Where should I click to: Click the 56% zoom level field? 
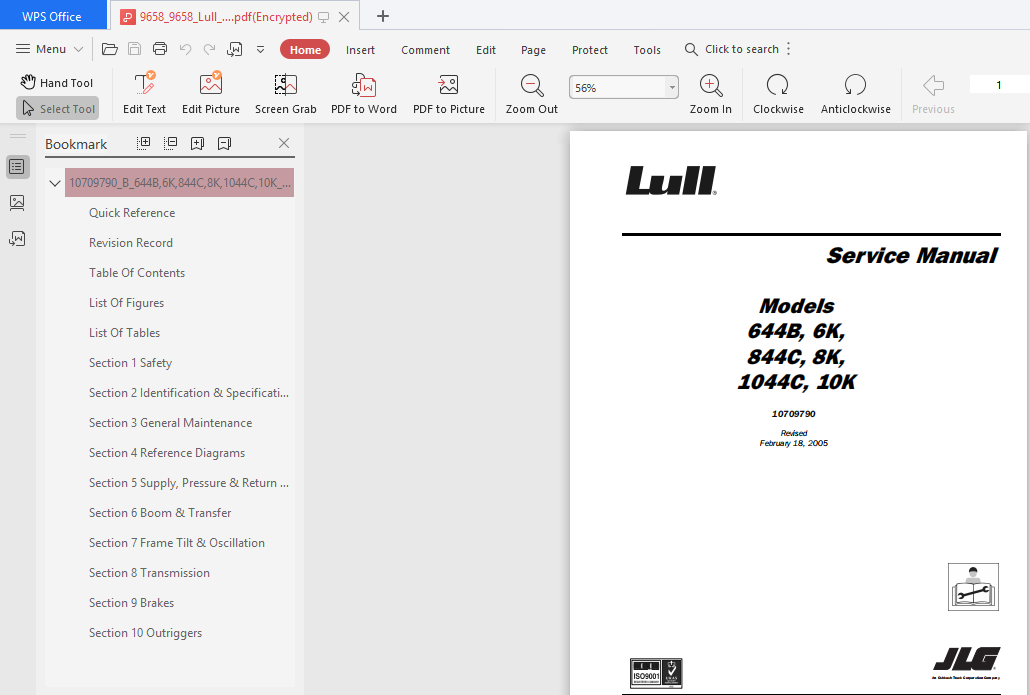(617, 87)
